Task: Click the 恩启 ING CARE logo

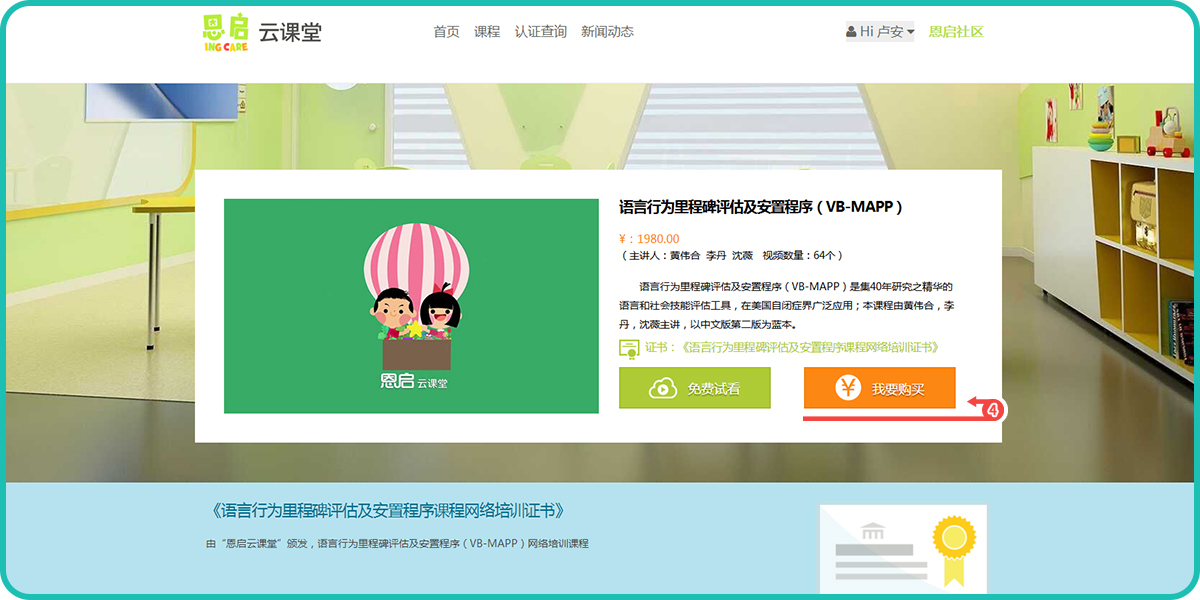Action: [225, 32]
